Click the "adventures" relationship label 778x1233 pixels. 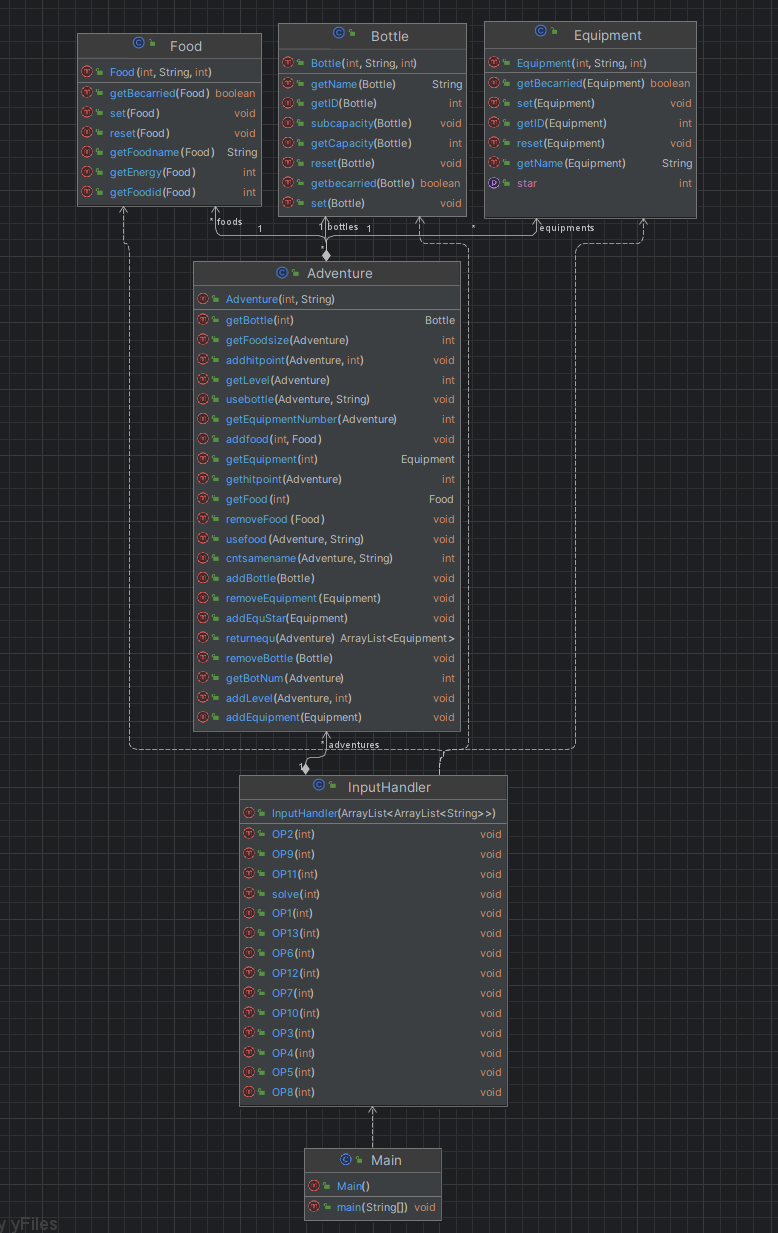tap(354, 745)
